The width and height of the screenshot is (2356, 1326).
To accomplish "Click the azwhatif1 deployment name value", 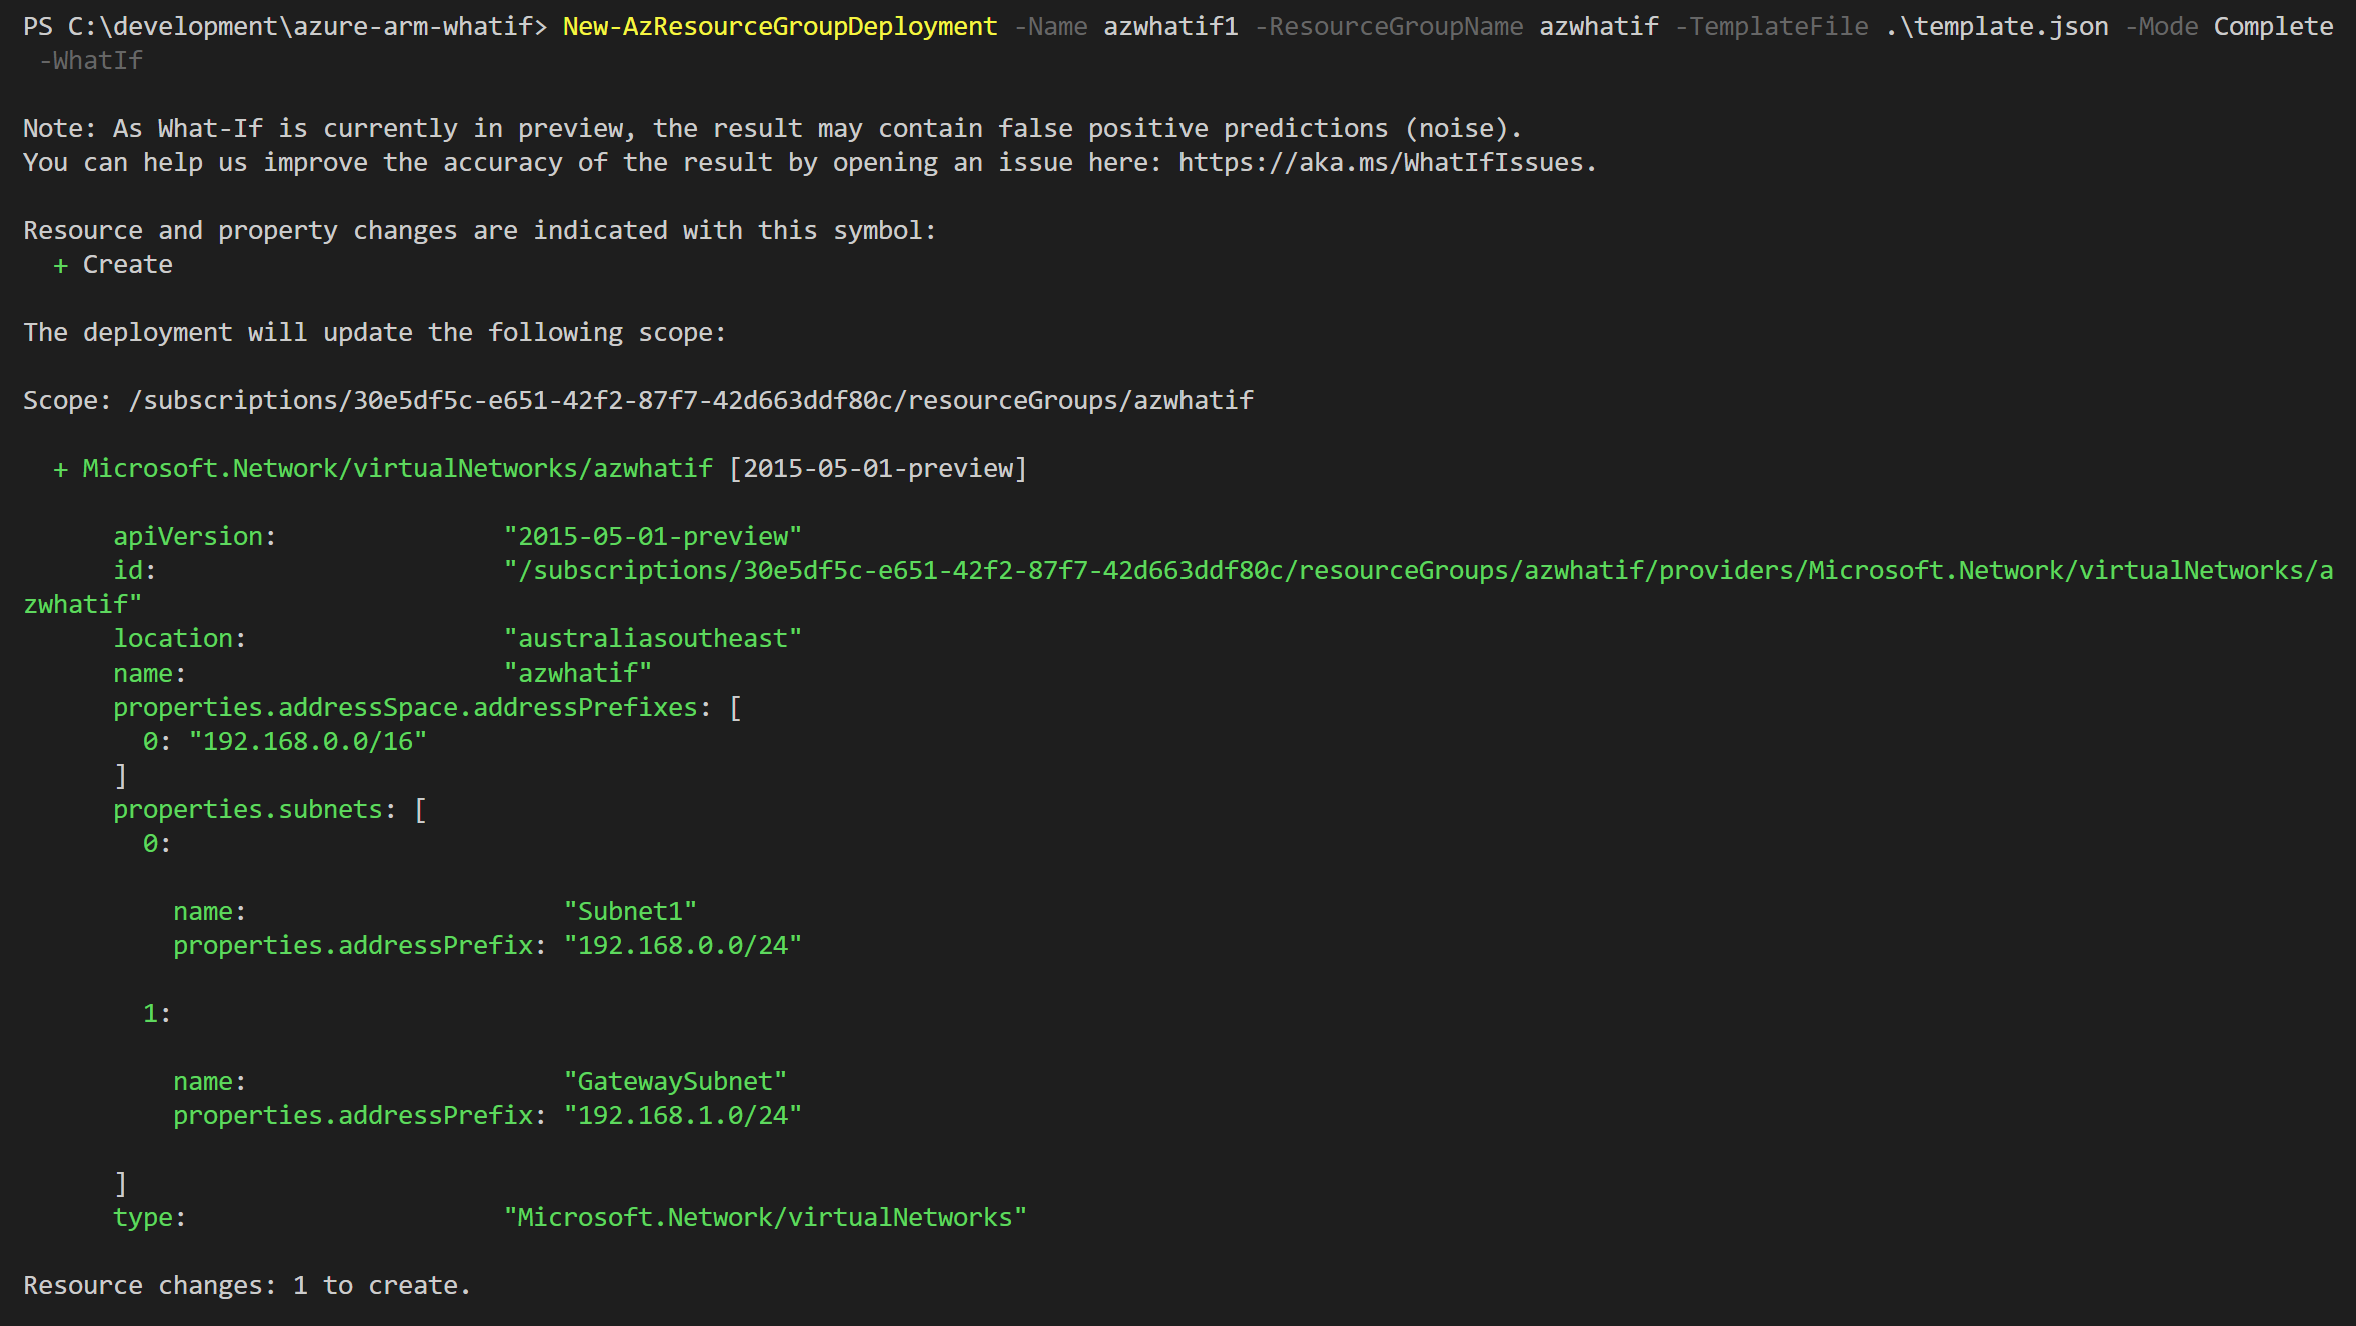I will click(1171, 26).
